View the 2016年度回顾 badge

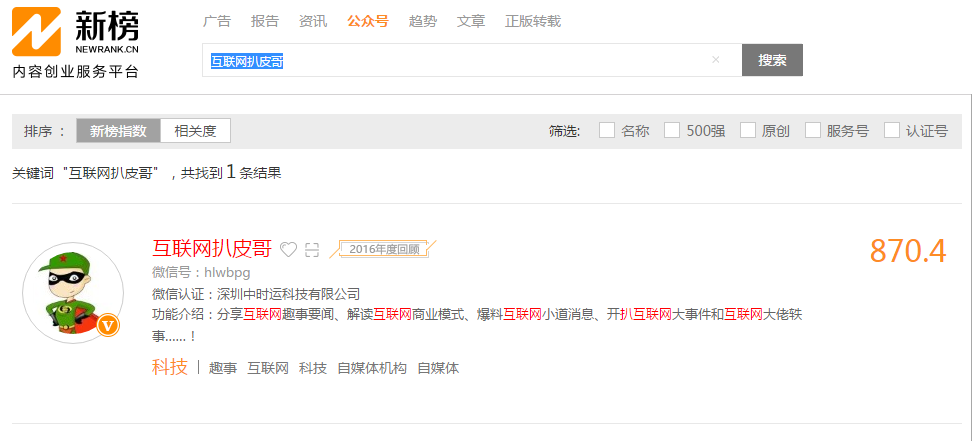tap(384, 249)
